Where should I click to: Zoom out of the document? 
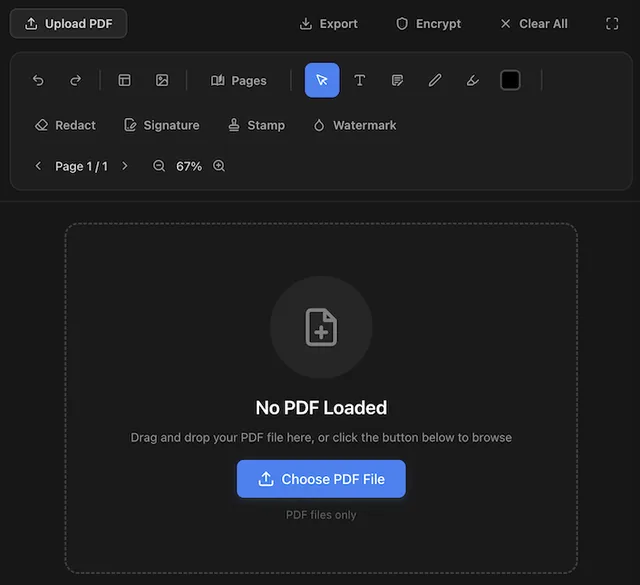pyautogui.click(x=159, y=166)
